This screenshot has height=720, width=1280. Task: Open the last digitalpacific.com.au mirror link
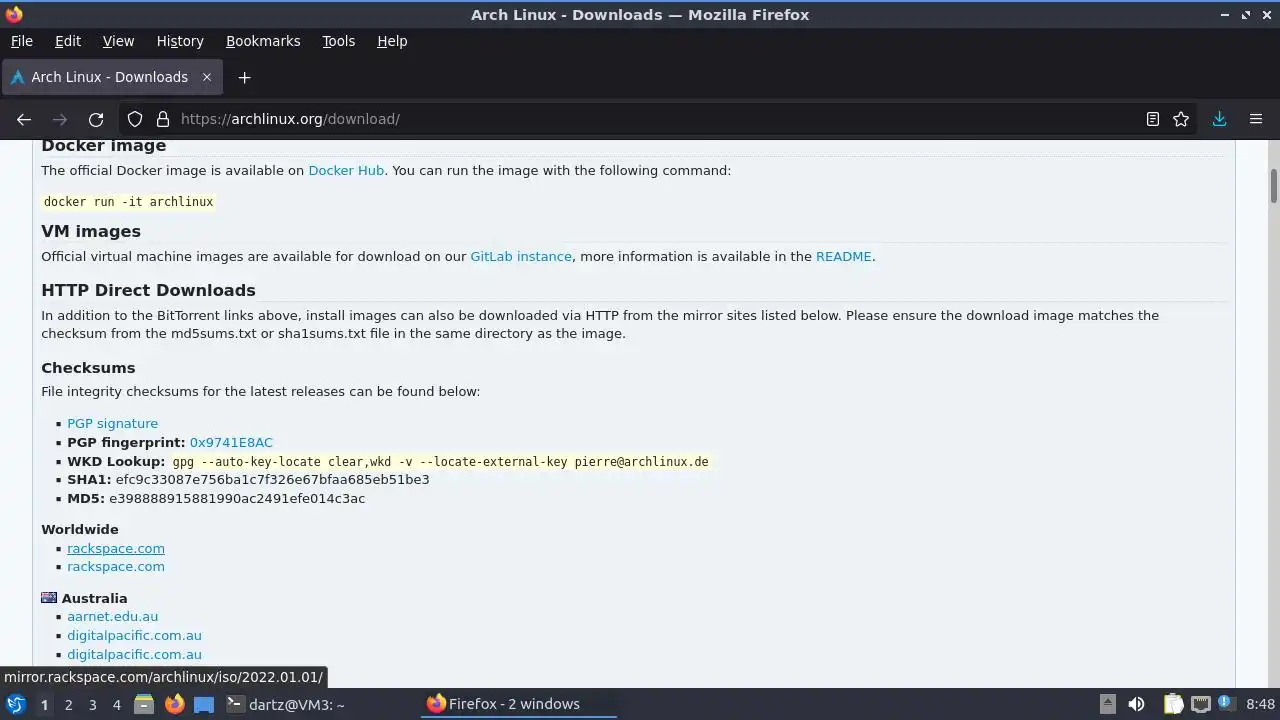click(134, 654)
